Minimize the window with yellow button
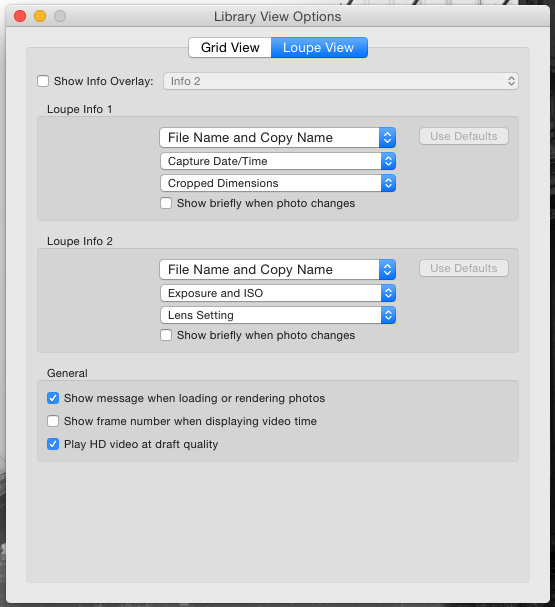The height and width of the screenshot is (607, 555). (40, 16)
